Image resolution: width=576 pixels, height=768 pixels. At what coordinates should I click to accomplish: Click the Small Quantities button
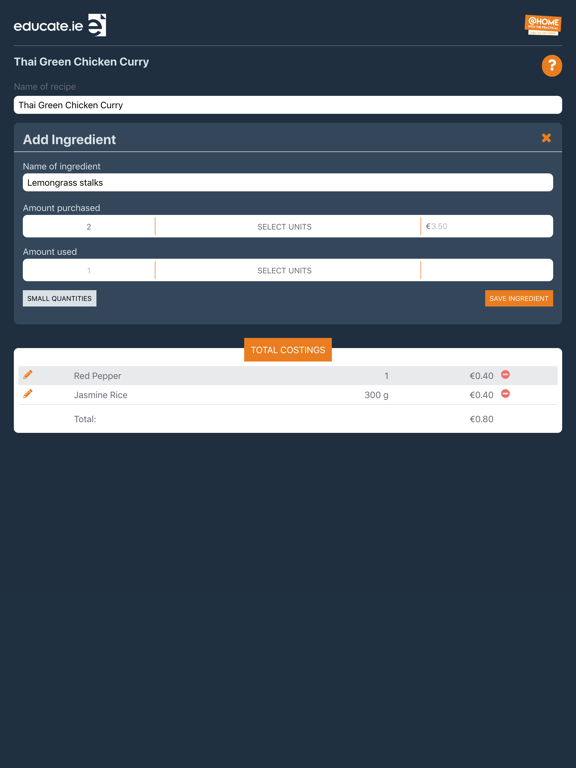(x=59, y=298)
